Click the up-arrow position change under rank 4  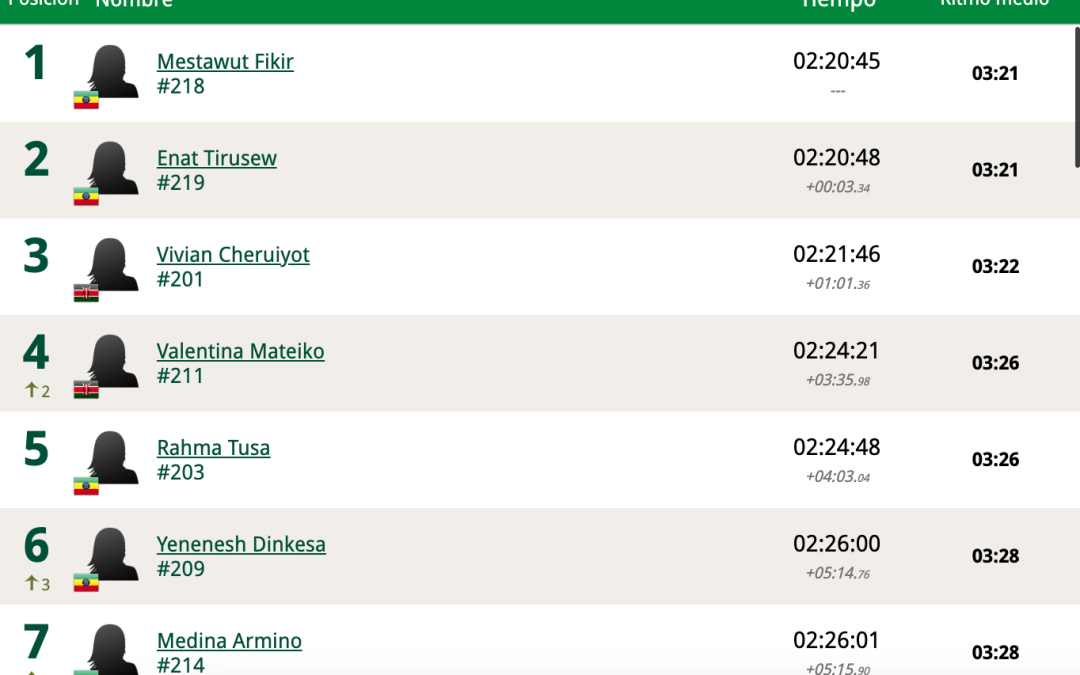point(37,391)
